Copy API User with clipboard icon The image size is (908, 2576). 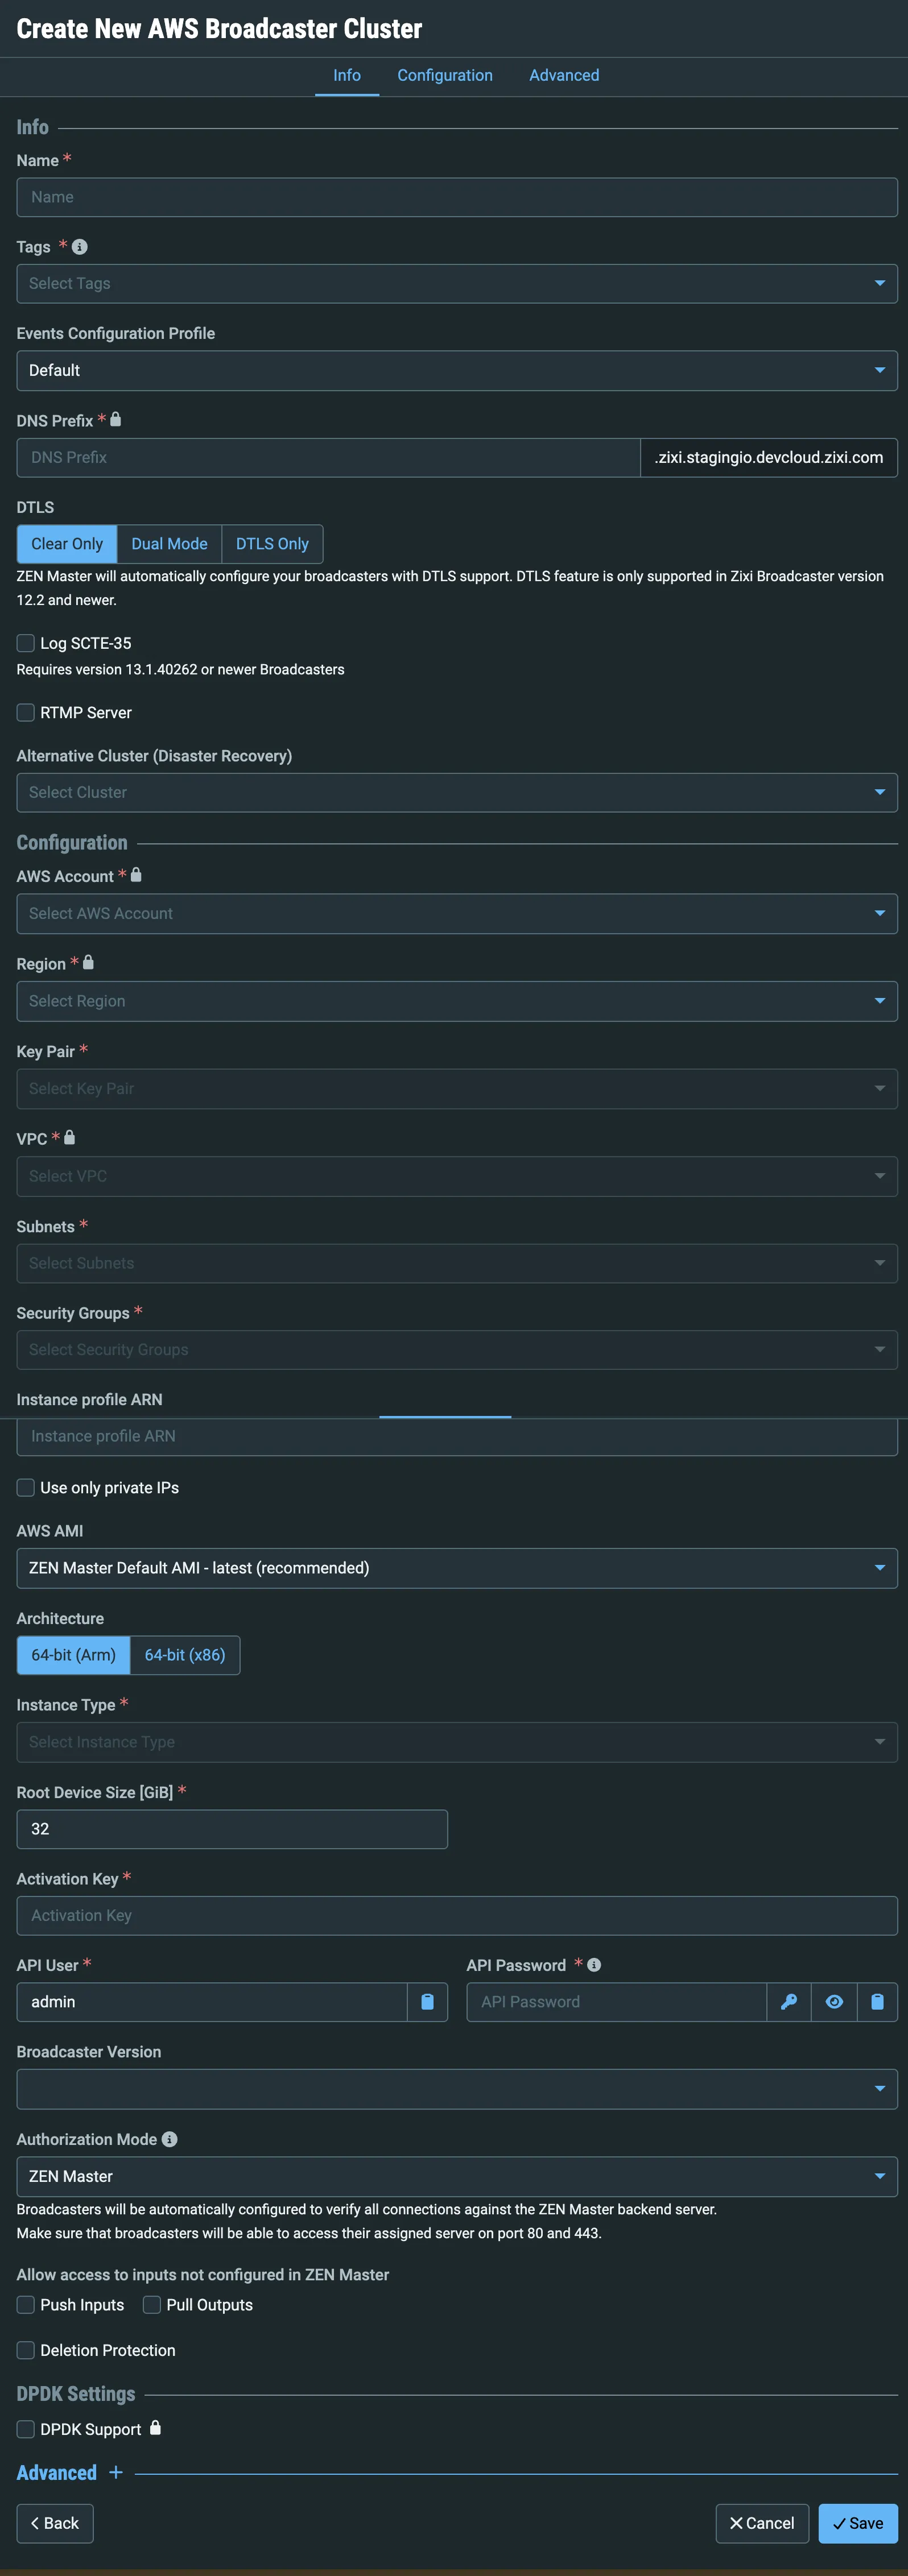pyautogui.click(x=427, y=2002)
